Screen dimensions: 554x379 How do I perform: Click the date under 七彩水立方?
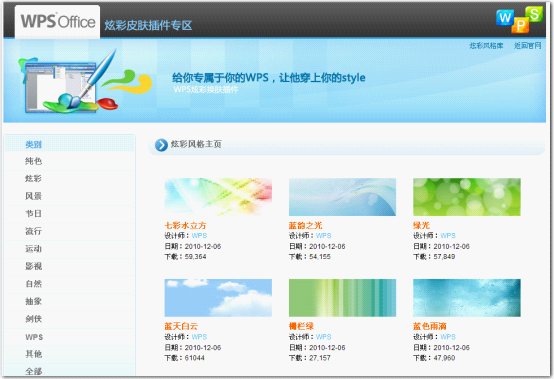(x=203, y=246)
